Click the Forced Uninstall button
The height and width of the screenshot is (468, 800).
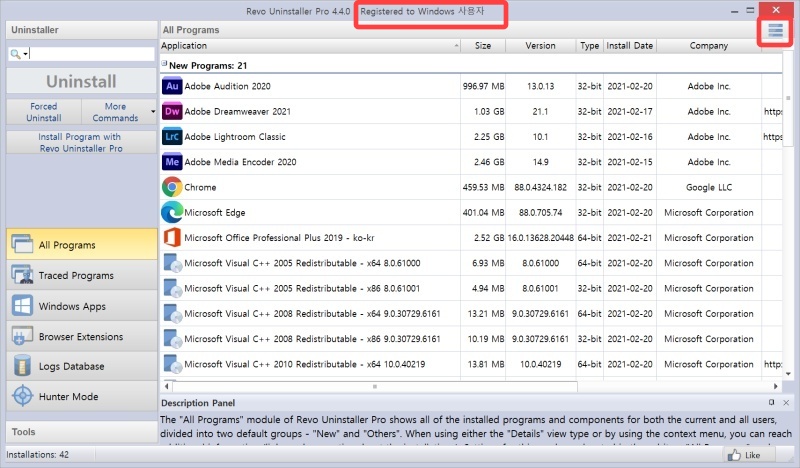coord(44,112)
